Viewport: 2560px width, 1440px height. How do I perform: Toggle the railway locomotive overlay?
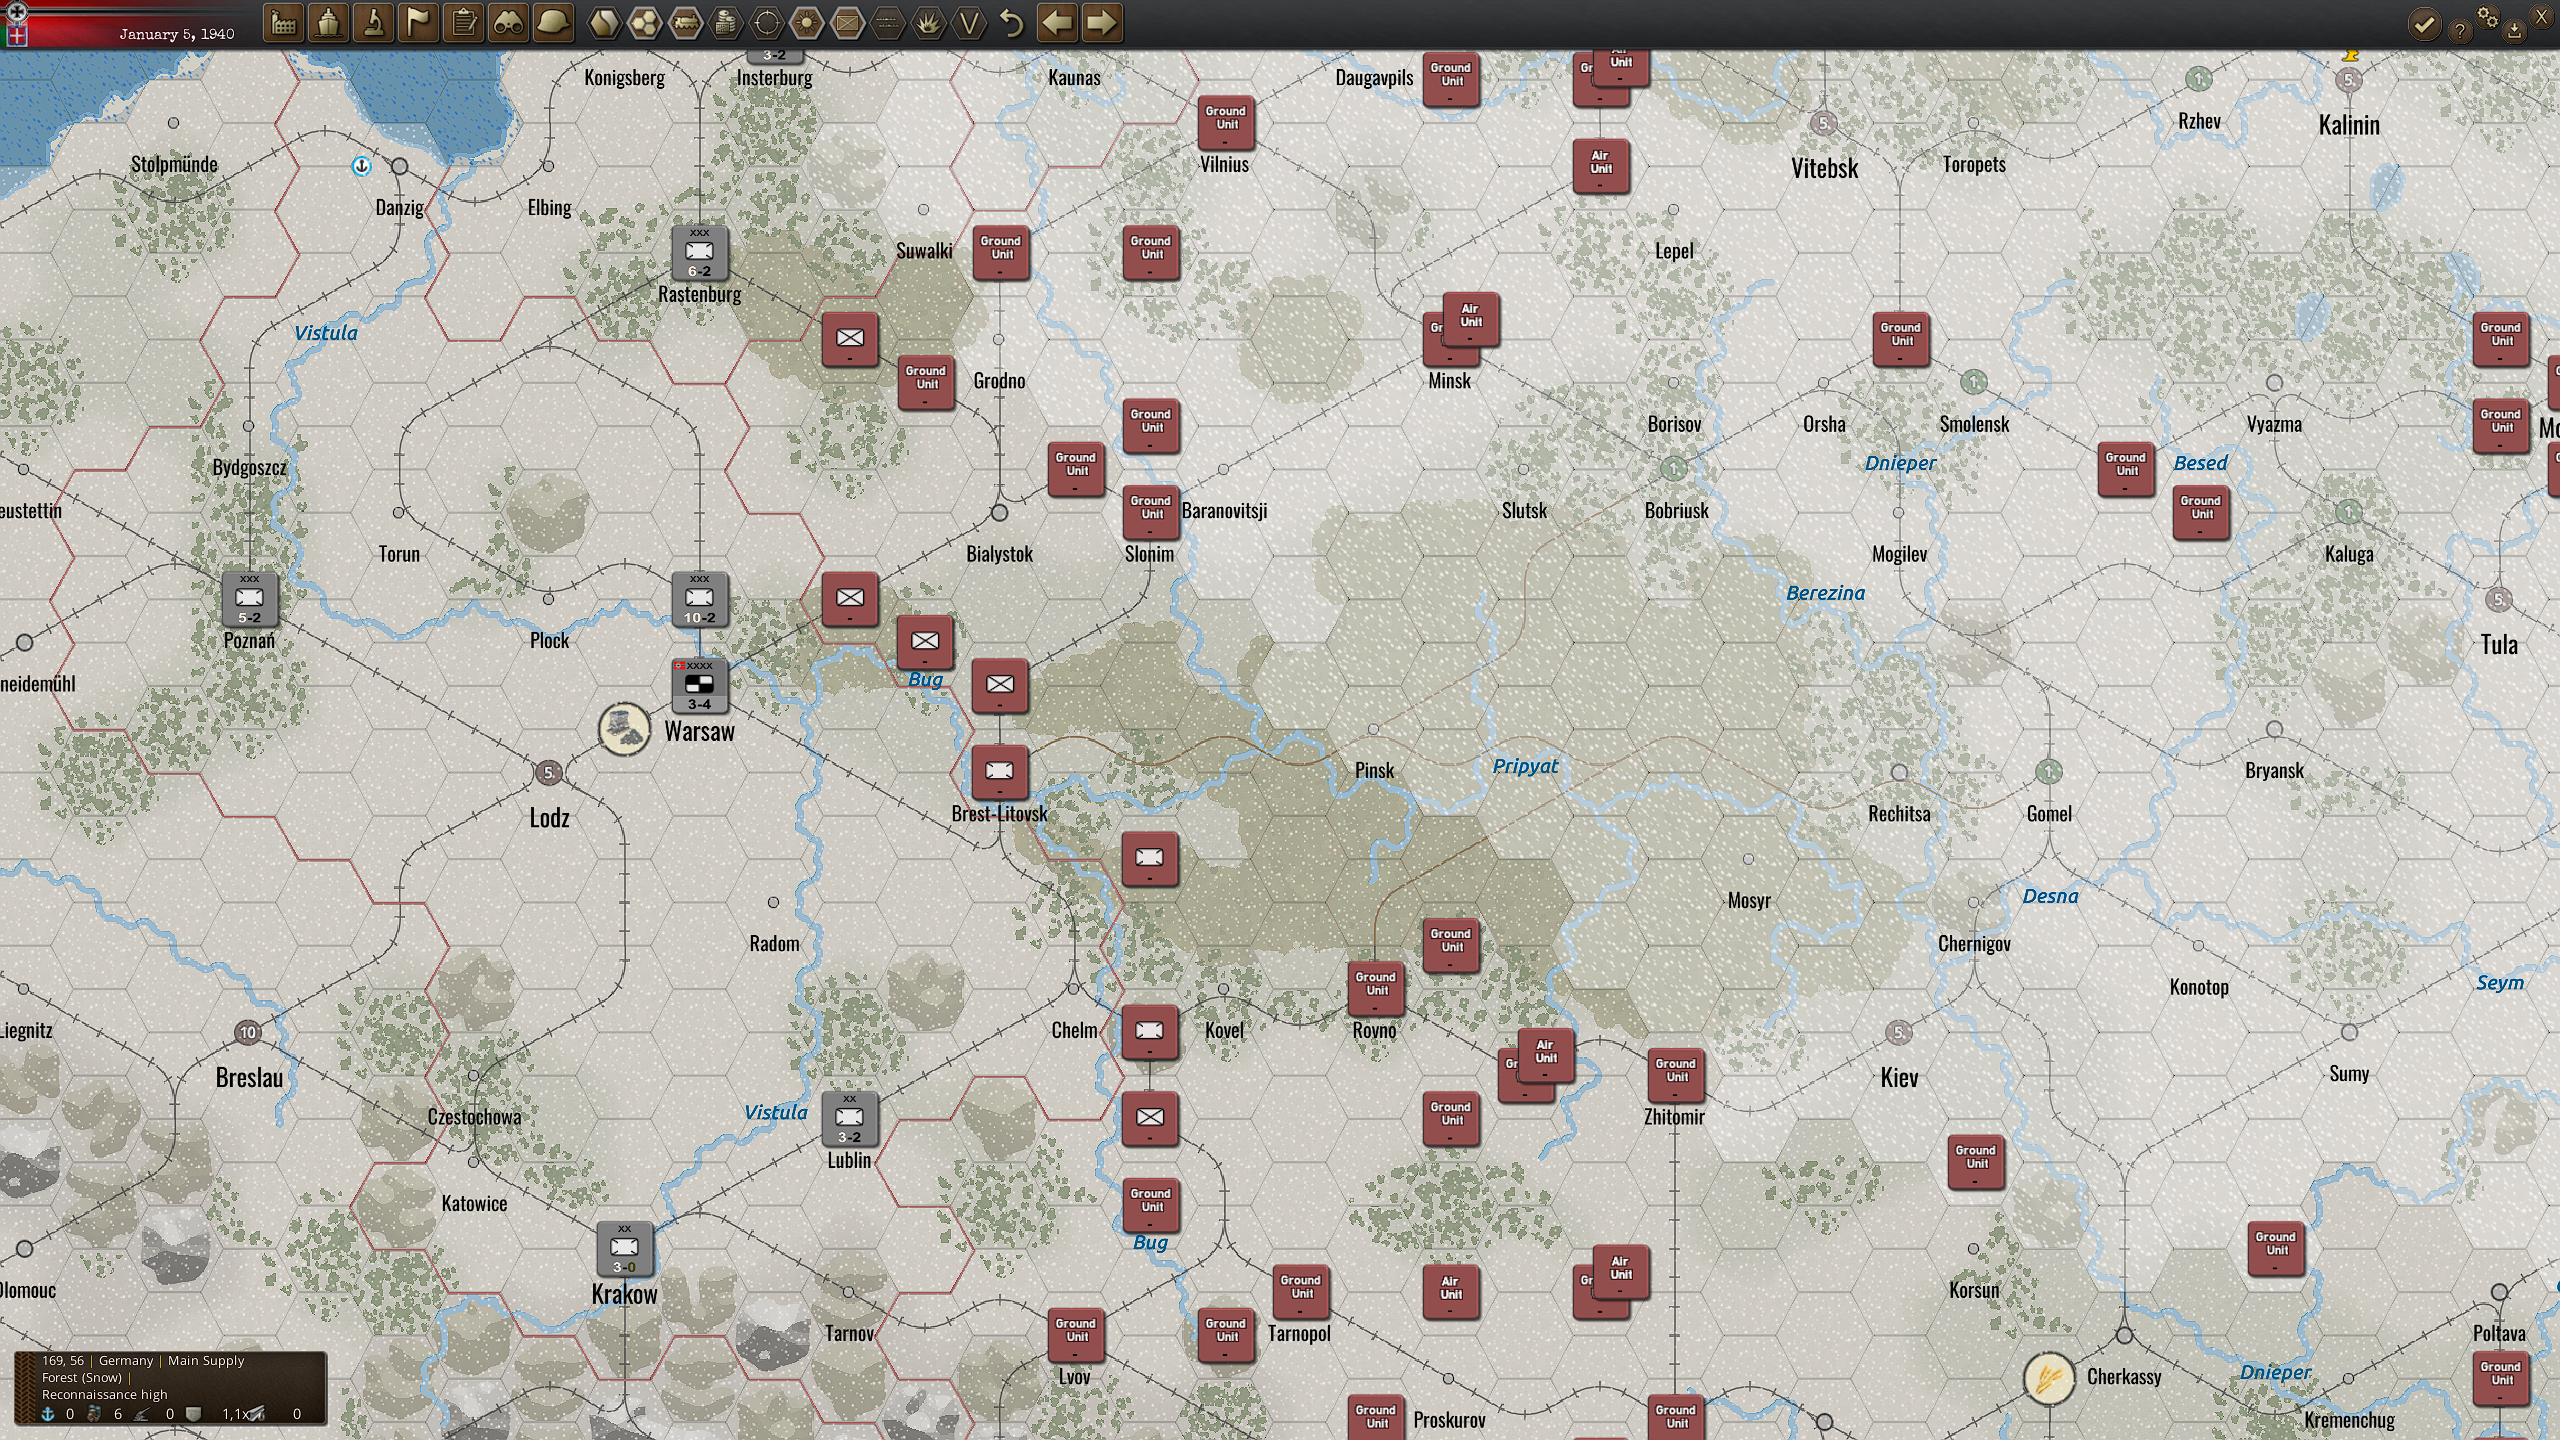coord(685,23)
